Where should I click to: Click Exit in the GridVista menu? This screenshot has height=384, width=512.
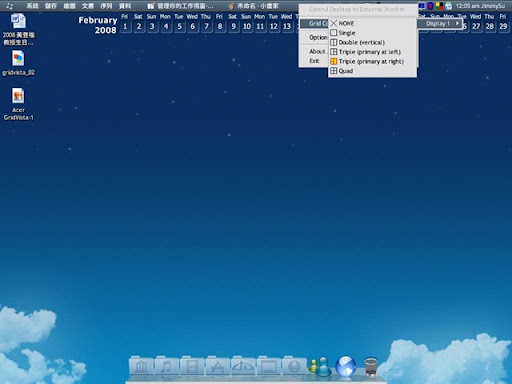[x=314, y=61]
